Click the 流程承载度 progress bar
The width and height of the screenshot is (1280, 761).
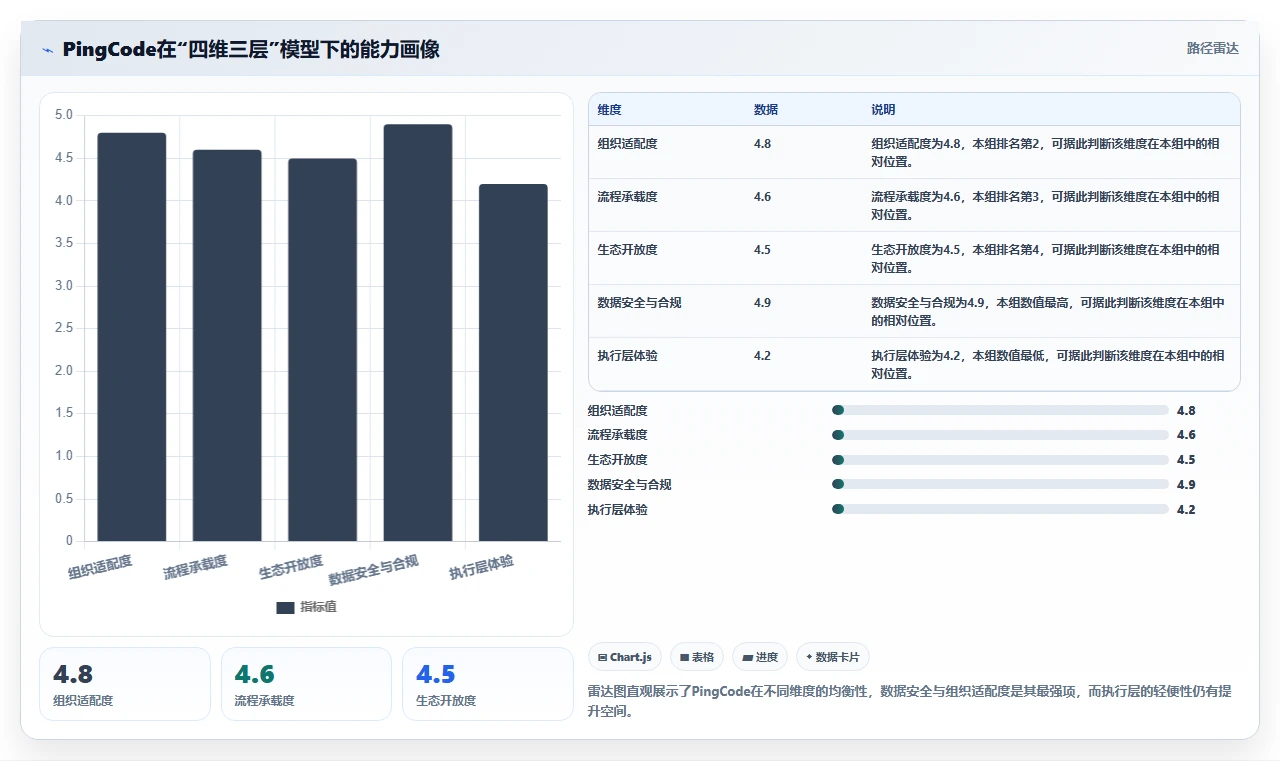(x=1000, y=435)
